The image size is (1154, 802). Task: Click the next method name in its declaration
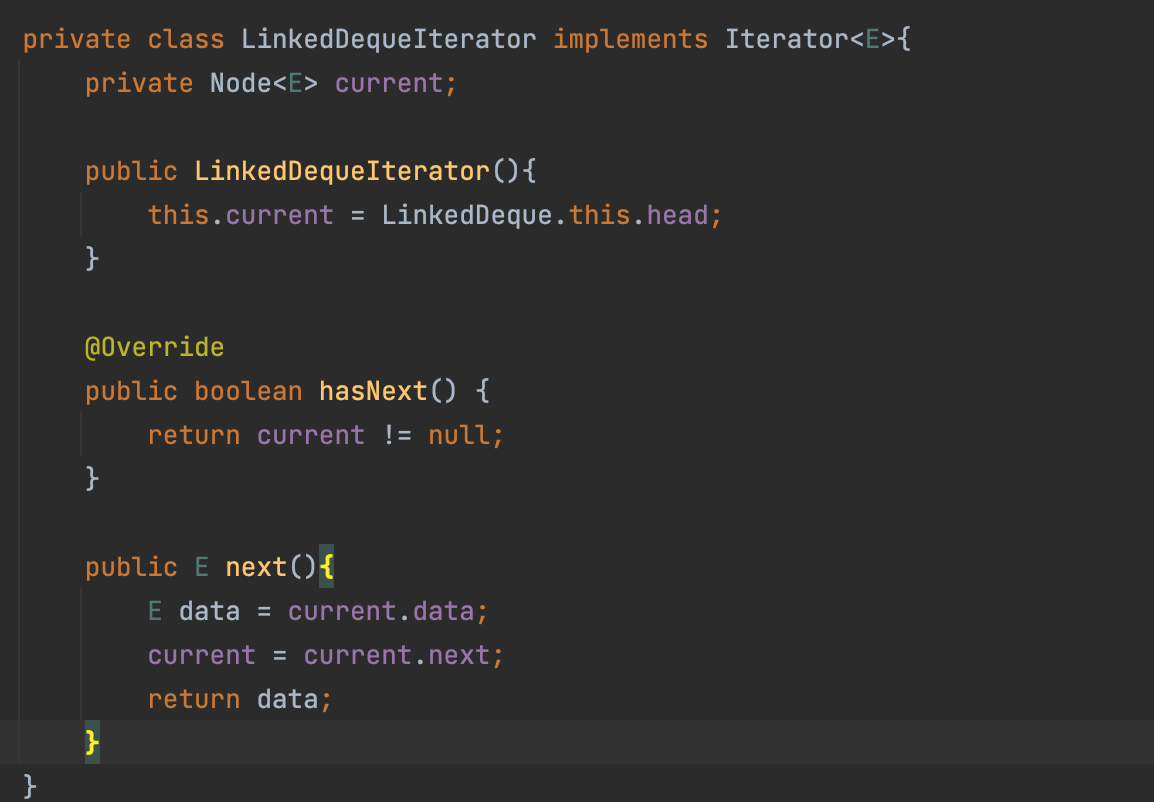256,567
